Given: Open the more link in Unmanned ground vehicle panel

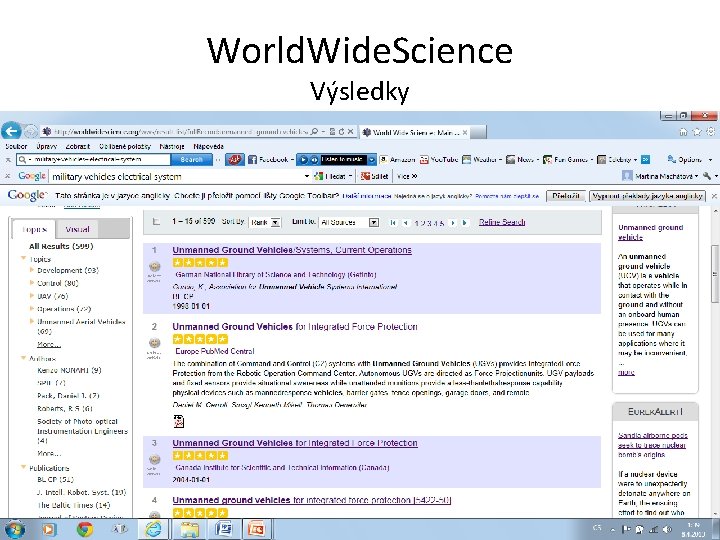Looking at the screenshot, I should [x=626, y=372].
